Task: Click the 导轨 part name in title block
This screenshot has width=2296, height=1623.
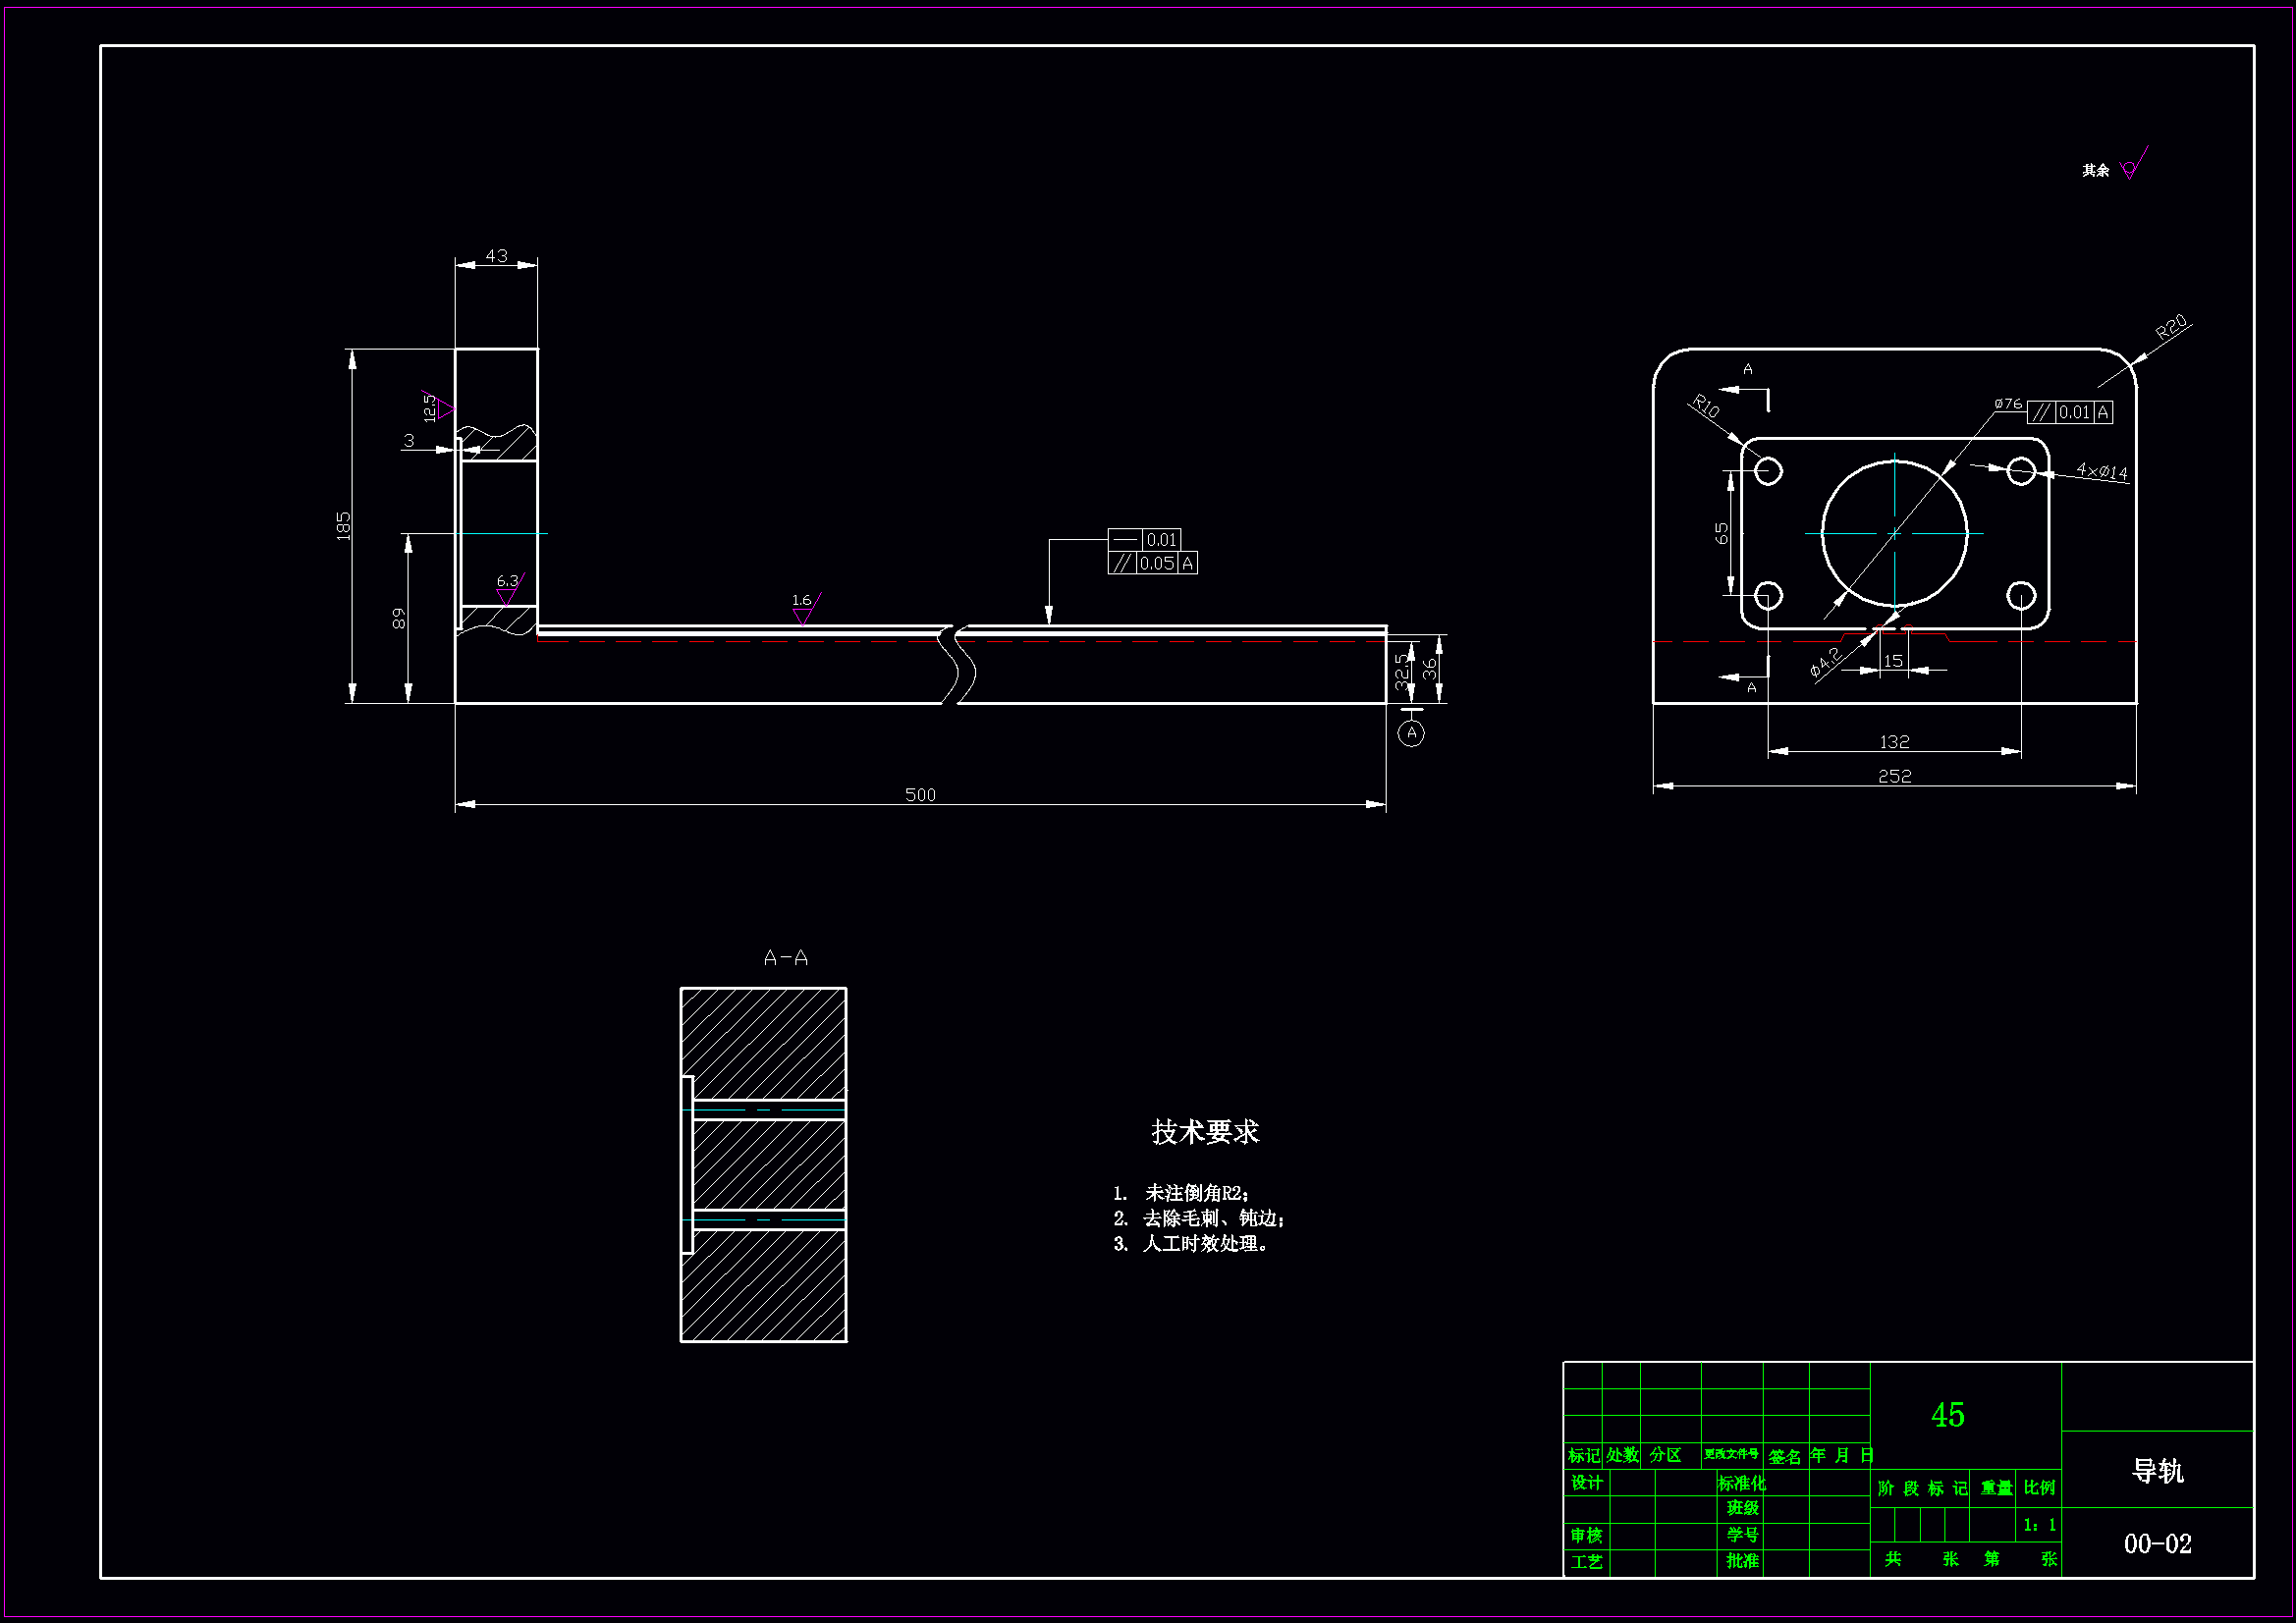Action: [2157, 1471]
